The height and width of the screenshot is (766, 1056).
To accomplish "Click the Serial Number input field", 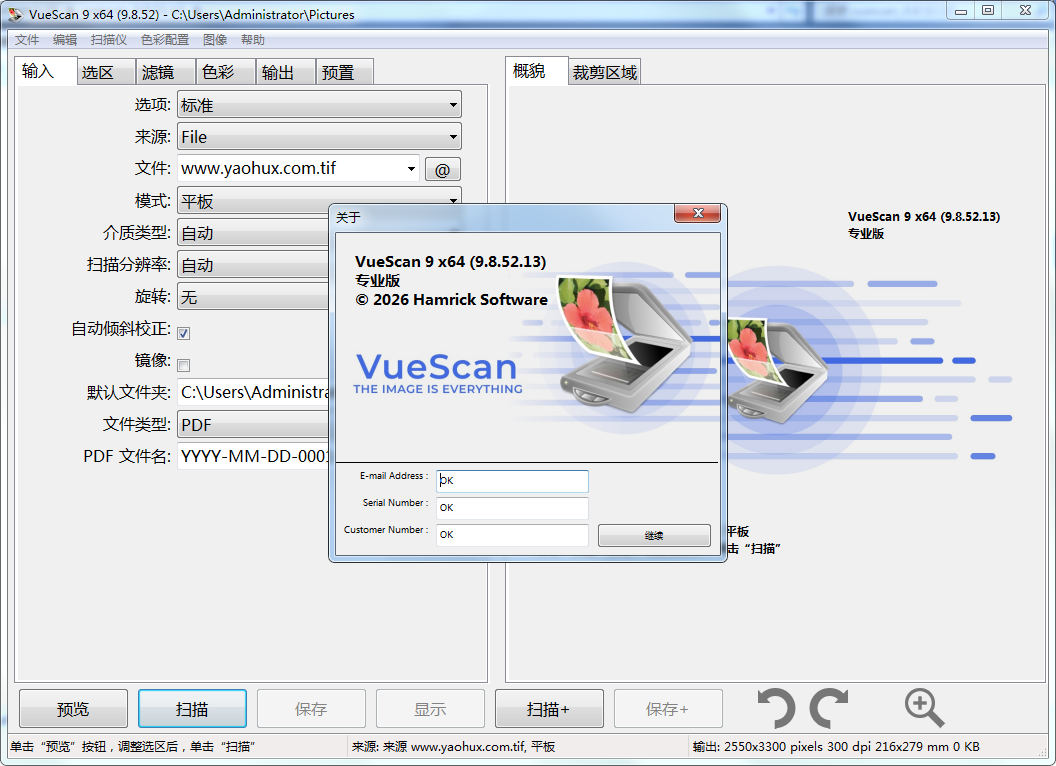I will (512, 508).
